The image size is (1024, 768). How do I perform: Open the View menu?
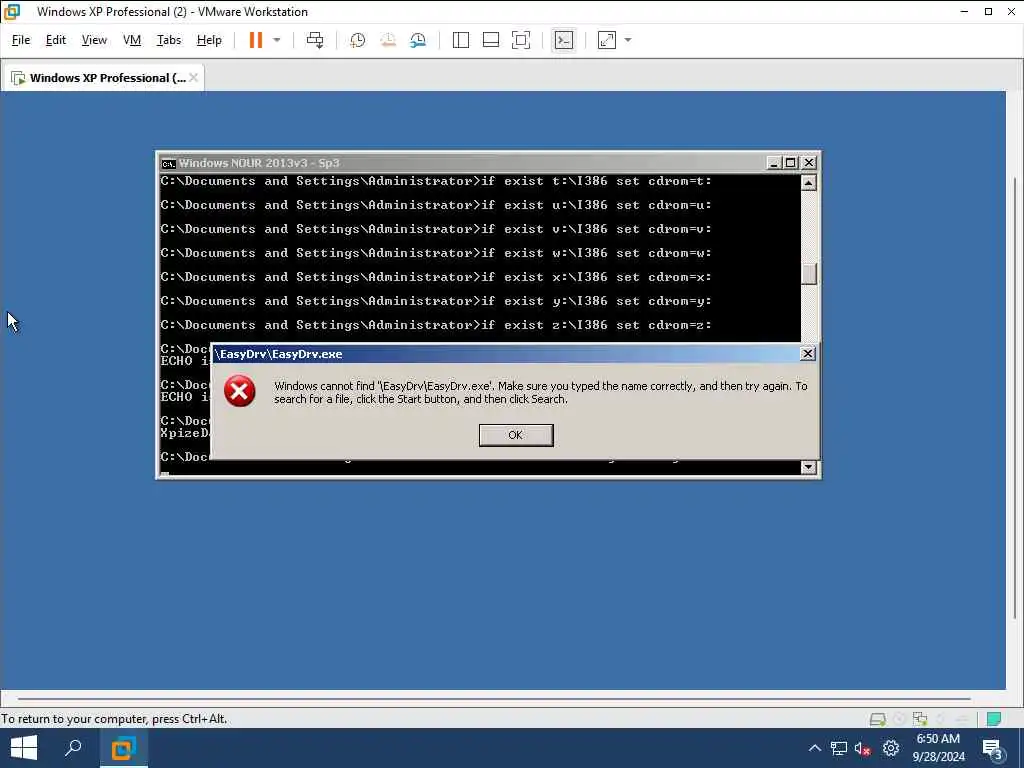[x=94, y=40]
